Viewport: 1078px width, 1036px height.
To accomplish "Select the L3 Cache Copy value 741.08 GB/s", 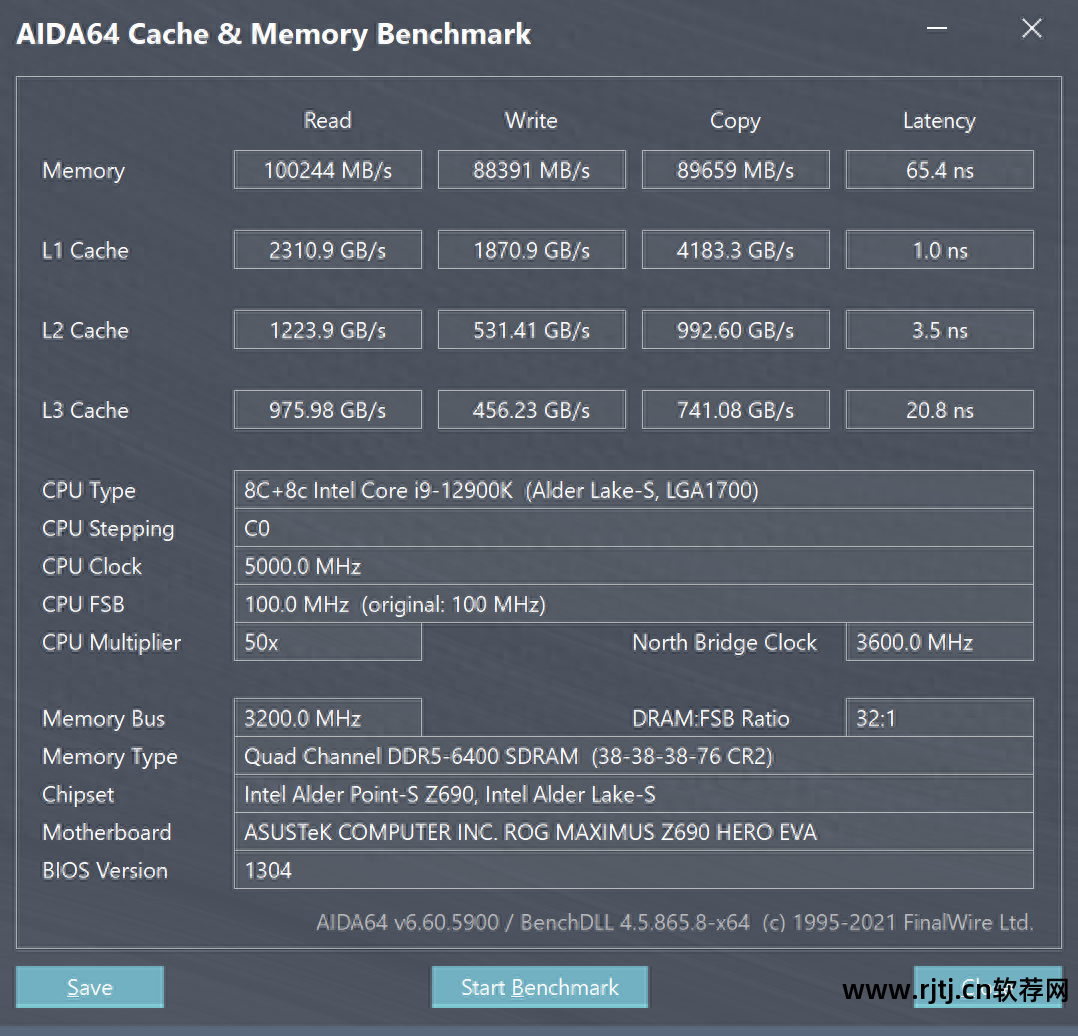I will click(736, 410).
